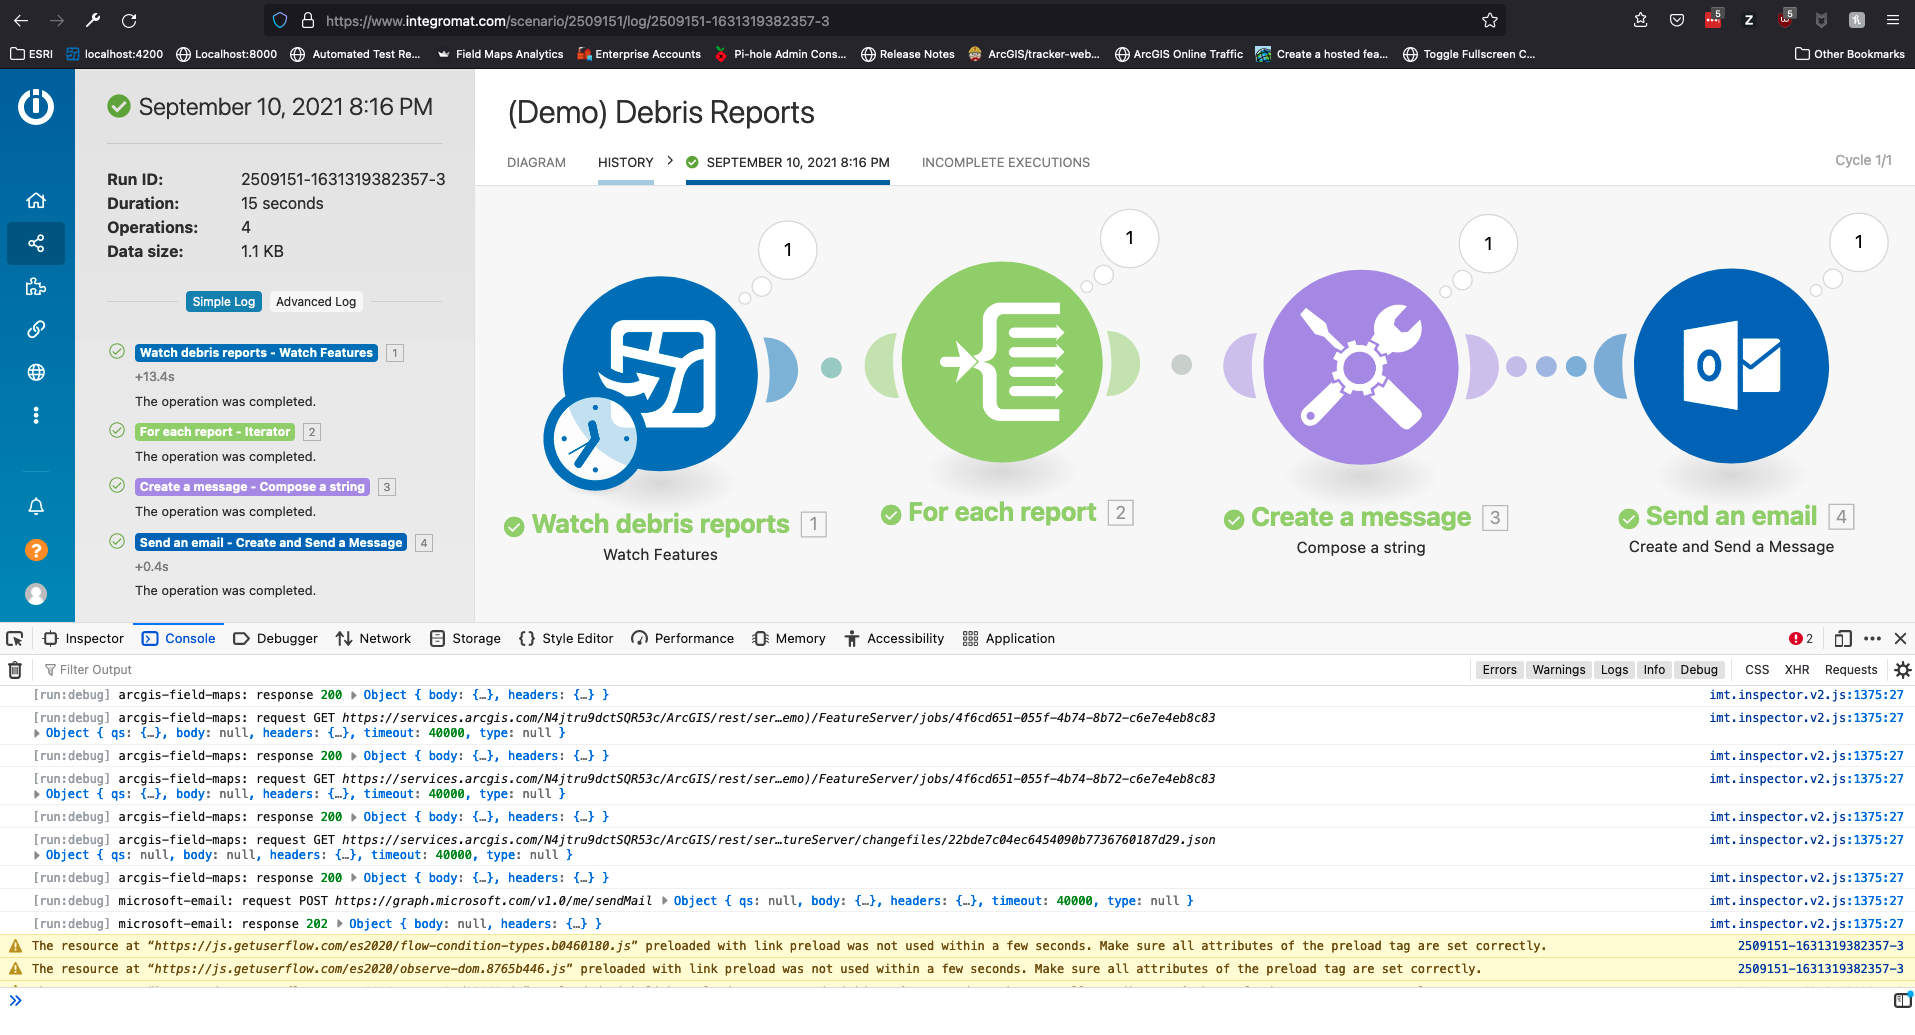Image resolution: width=1915 pixels, height=1035 pixels.
Task: Enable the Errors console filter
Action: tap(1499, 669)
